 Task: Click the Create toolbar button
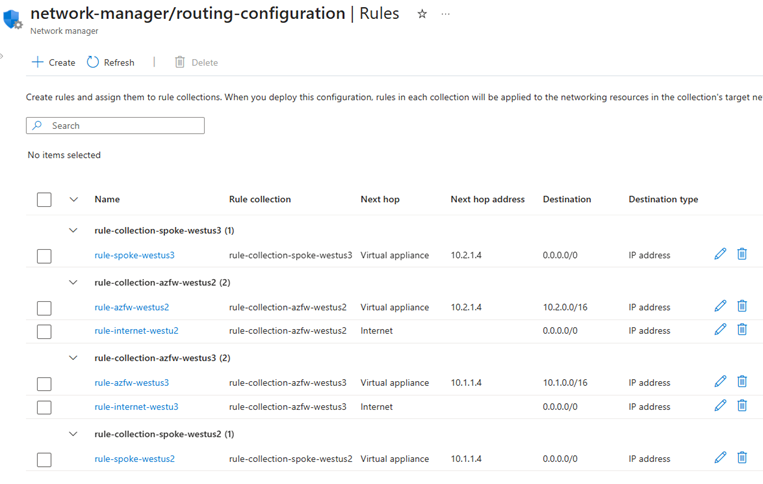click(x=53, y=62)
